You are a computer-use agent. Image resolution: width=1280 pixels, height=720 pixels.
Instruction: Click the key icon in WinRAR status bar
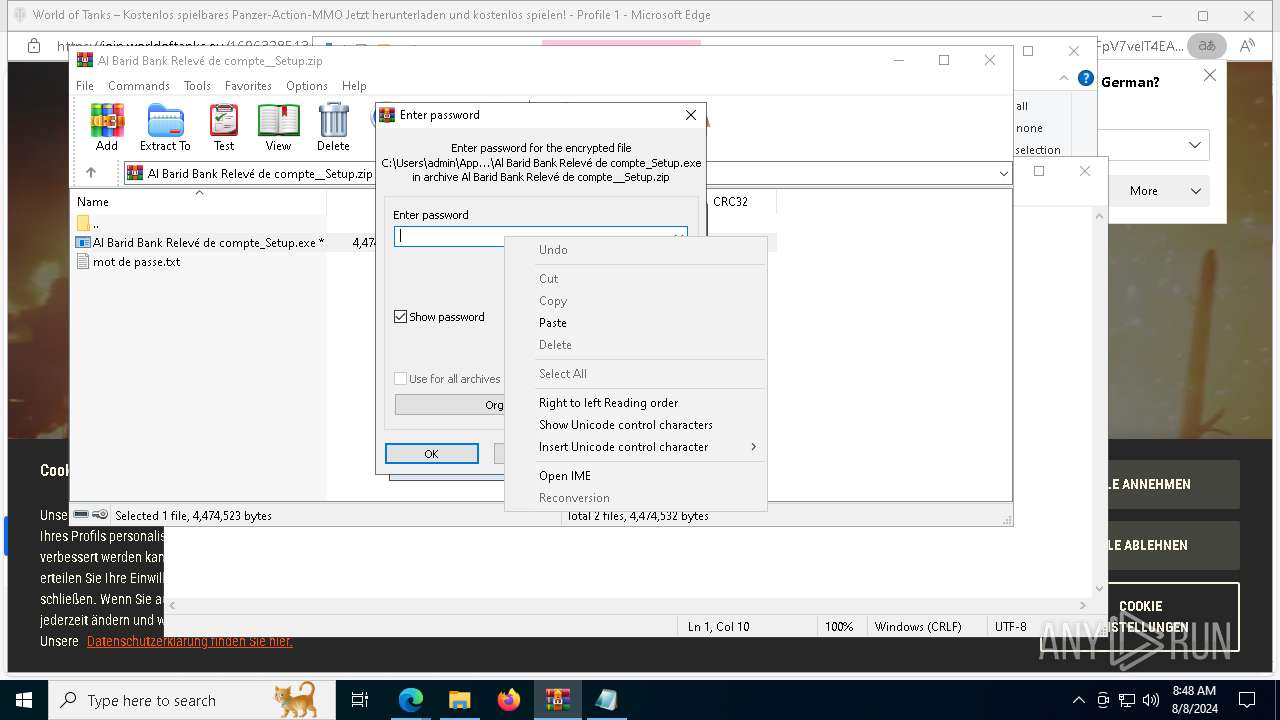(100, 515)
